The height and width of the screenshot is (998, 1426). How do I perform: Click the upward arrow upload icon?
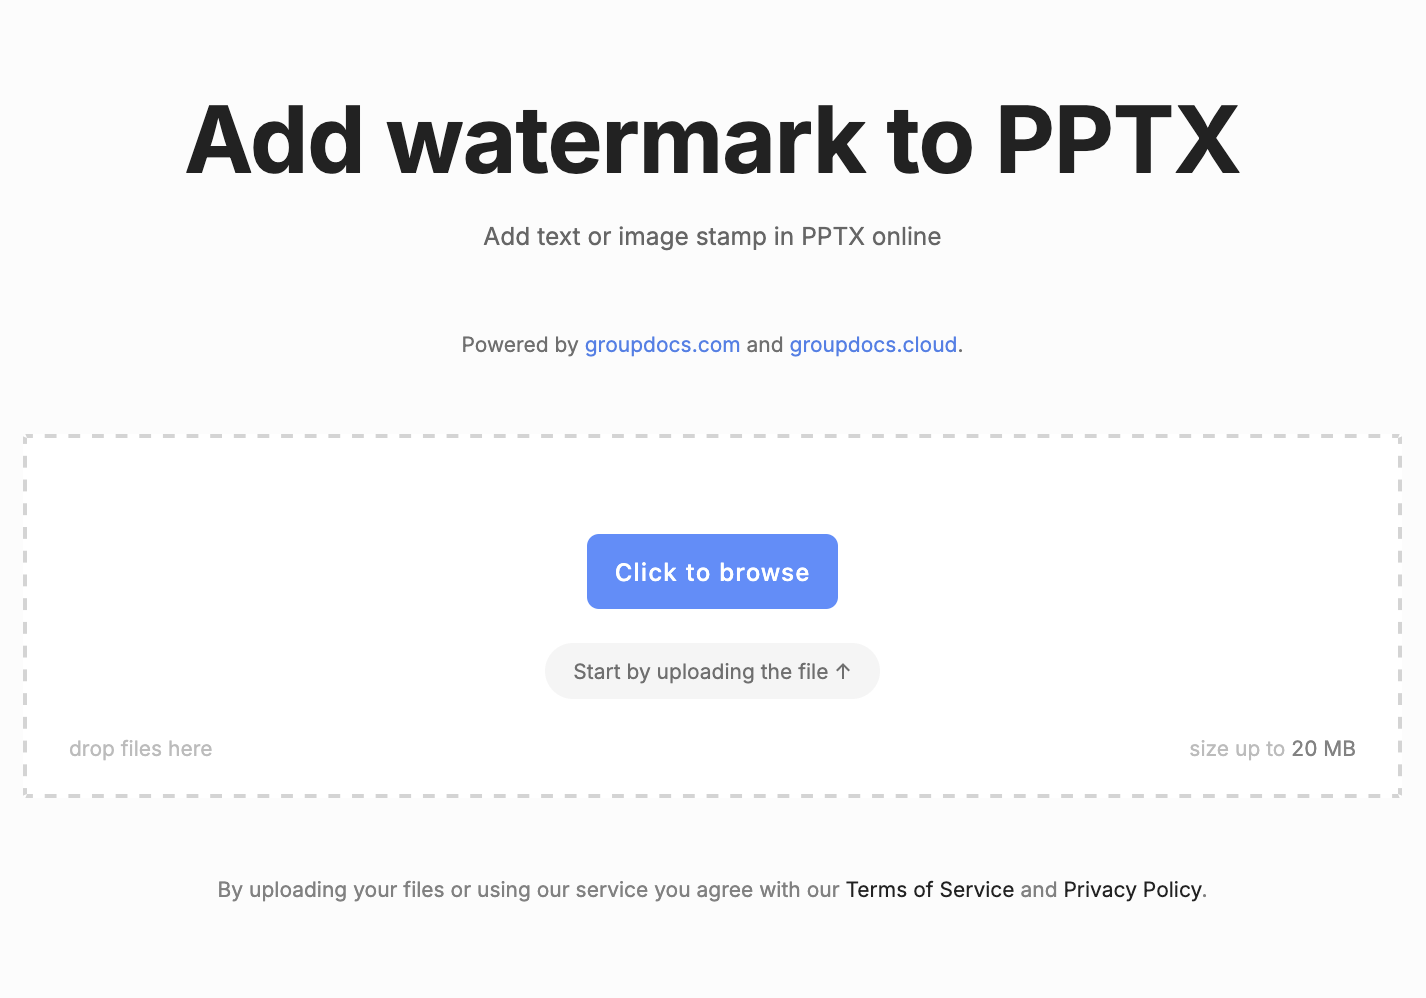tap(843, 671)
